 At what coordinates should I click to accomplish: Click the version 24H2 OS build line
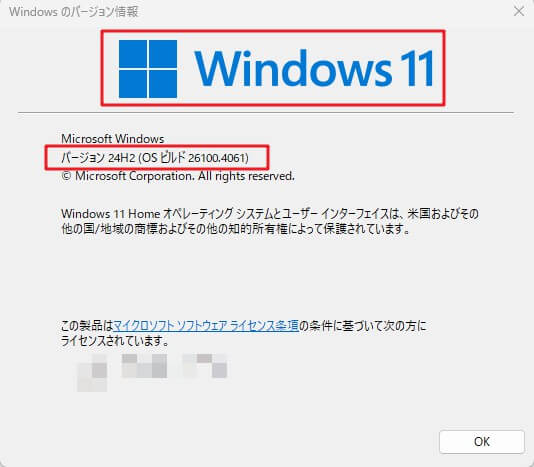point(155,158)
